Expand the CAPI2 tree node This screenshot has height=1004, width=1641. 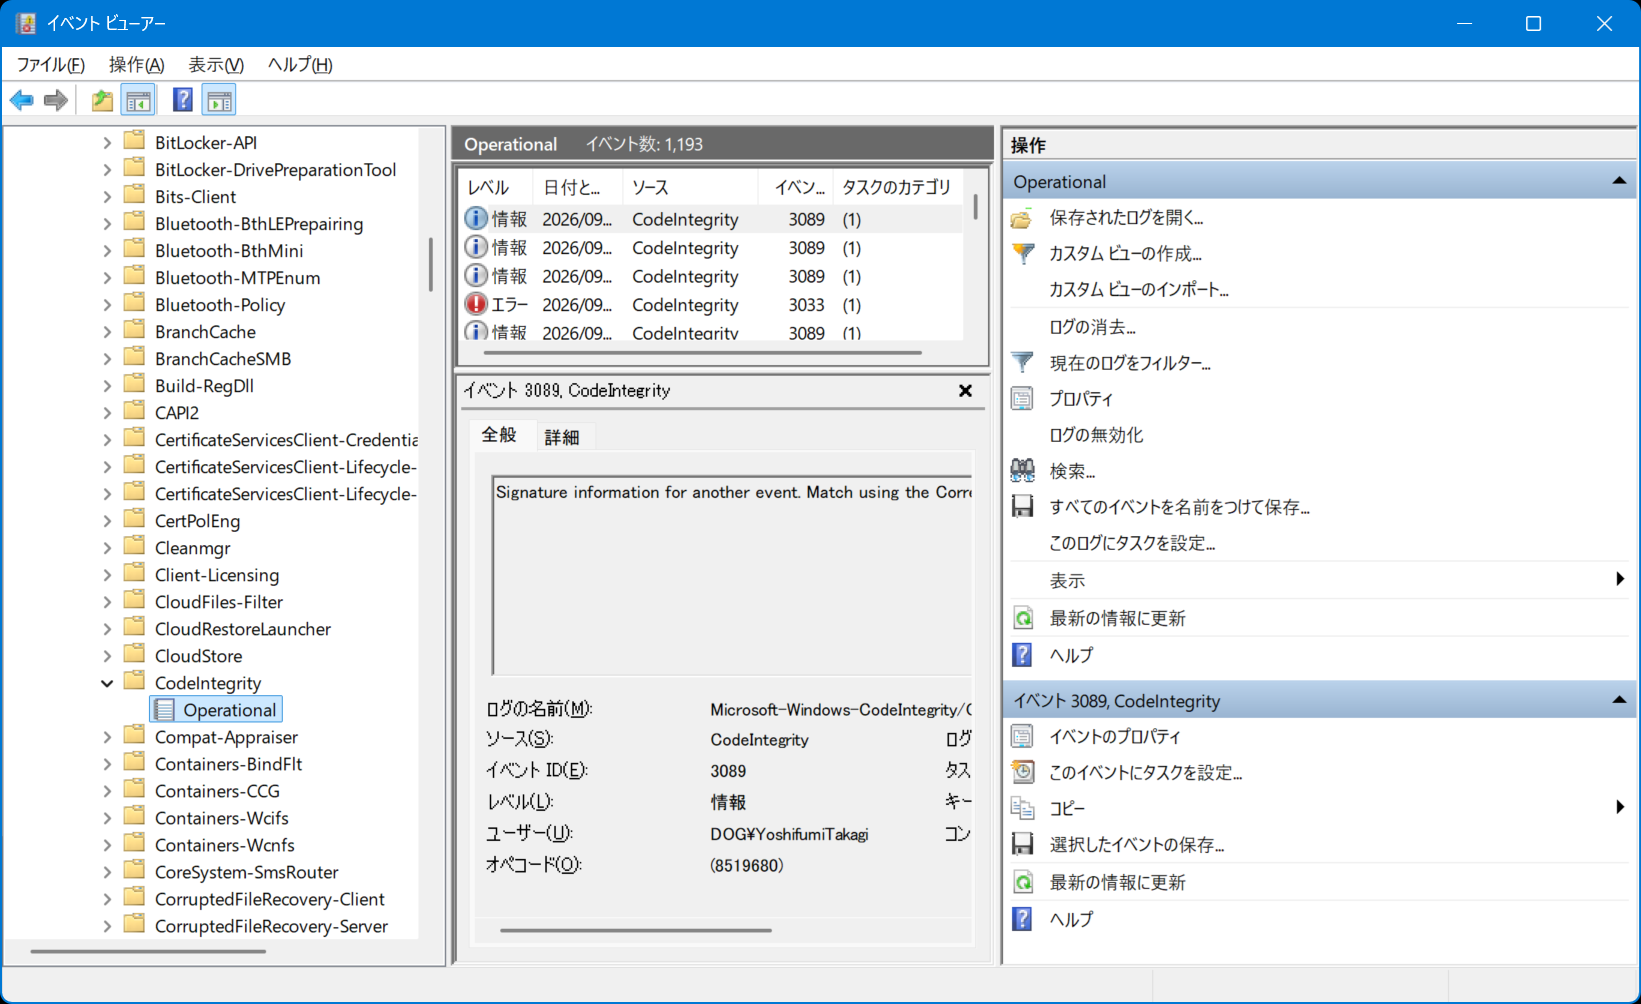(107, 413)
